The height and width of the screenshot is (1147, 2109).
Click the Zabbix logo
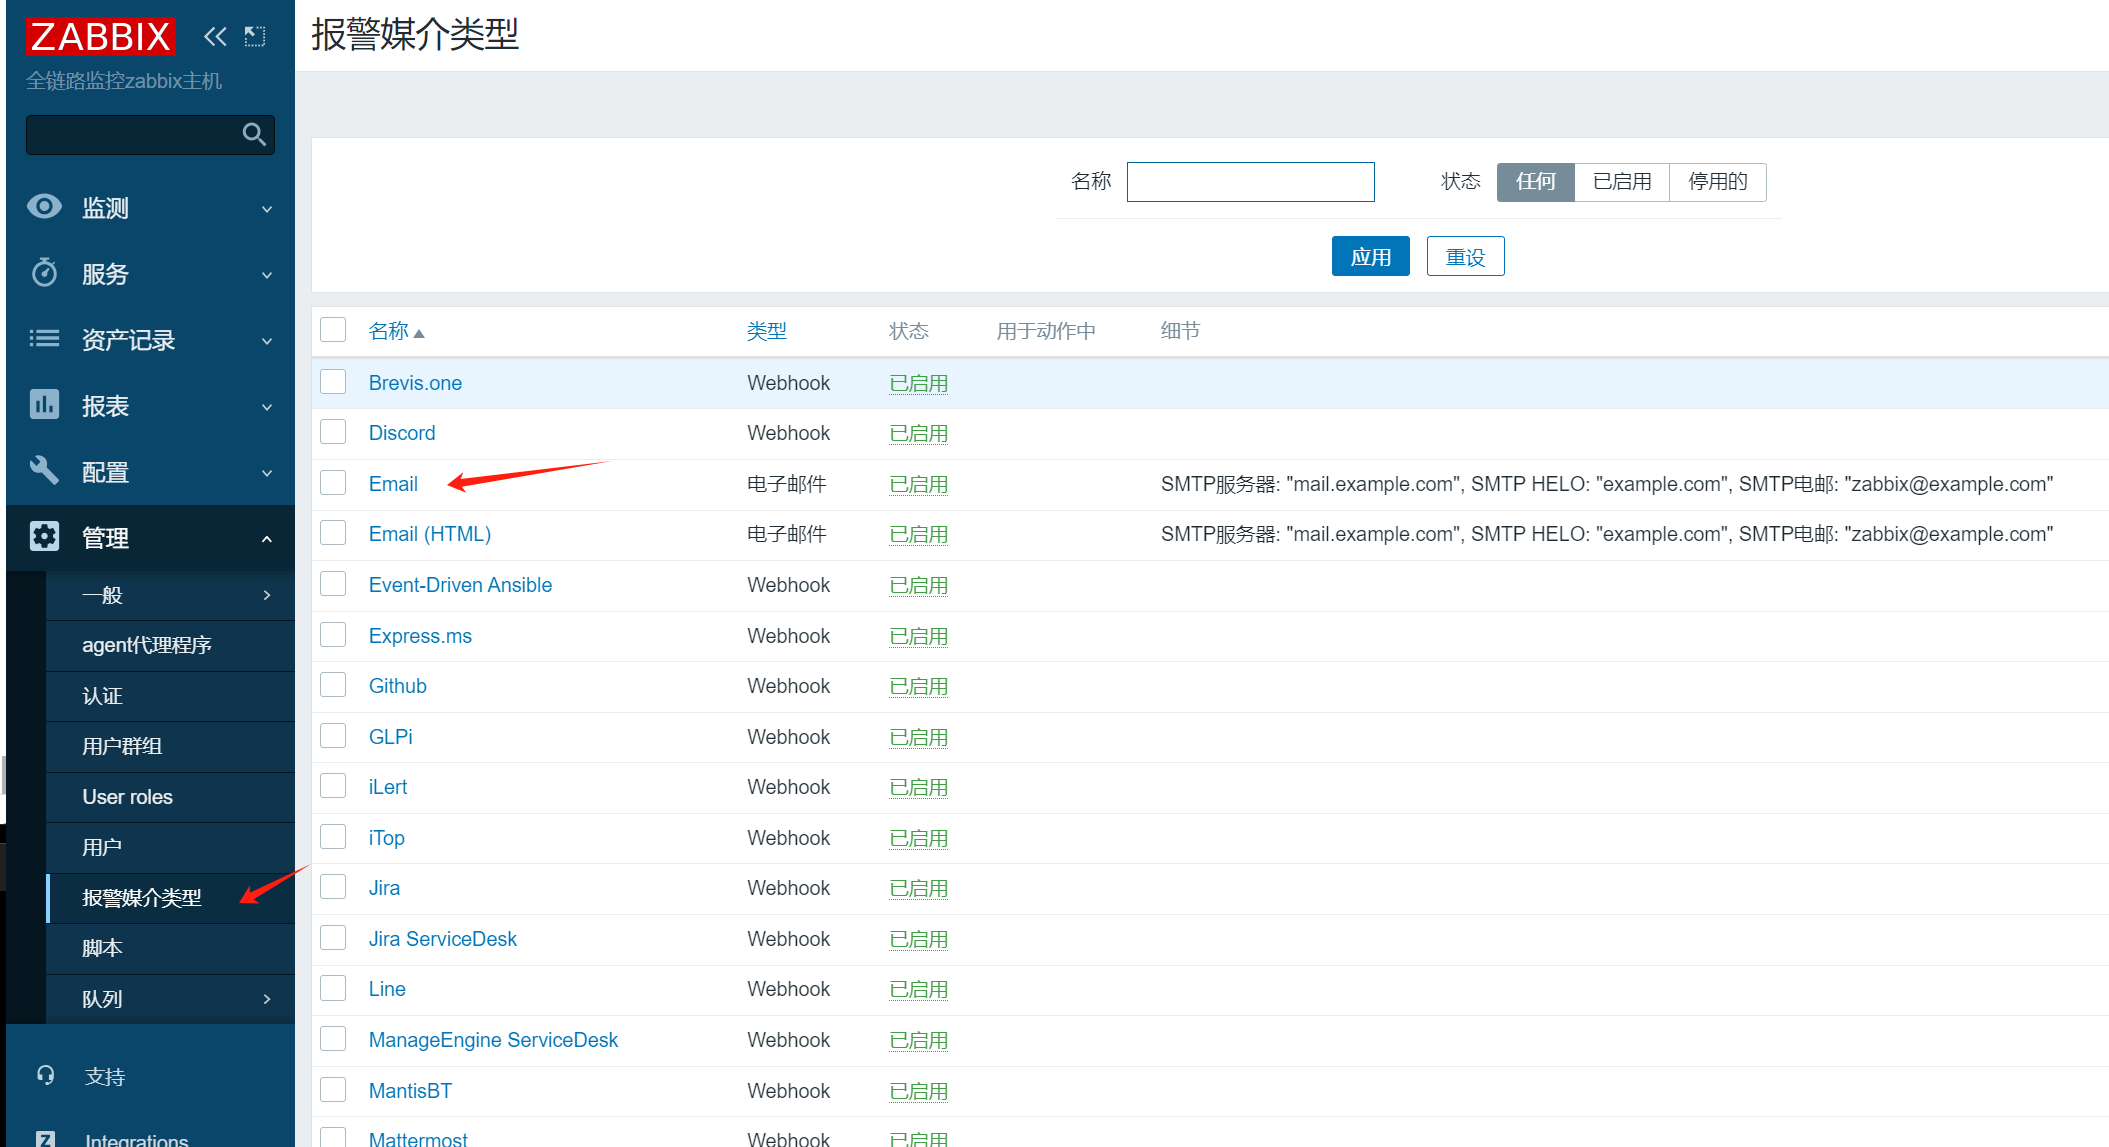100,36
